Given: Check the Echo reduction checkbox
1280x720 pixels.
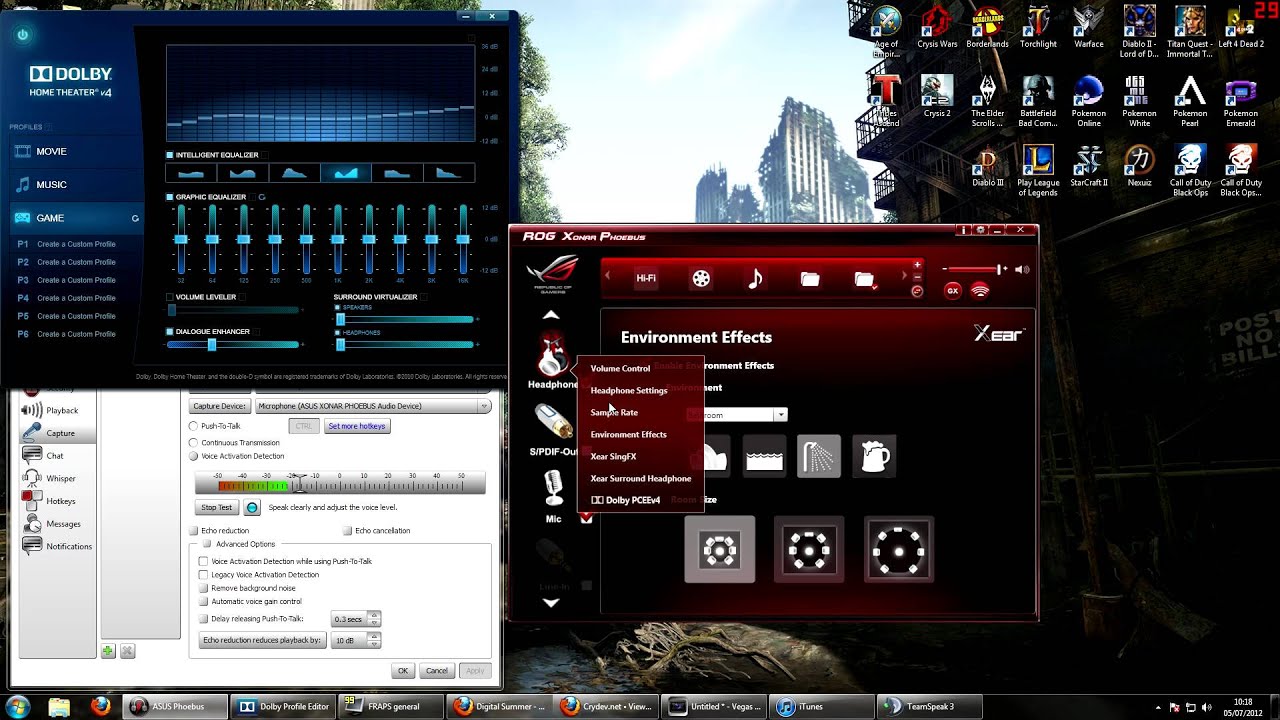Looking at the screenshot, I should click(x=194, y=530).
